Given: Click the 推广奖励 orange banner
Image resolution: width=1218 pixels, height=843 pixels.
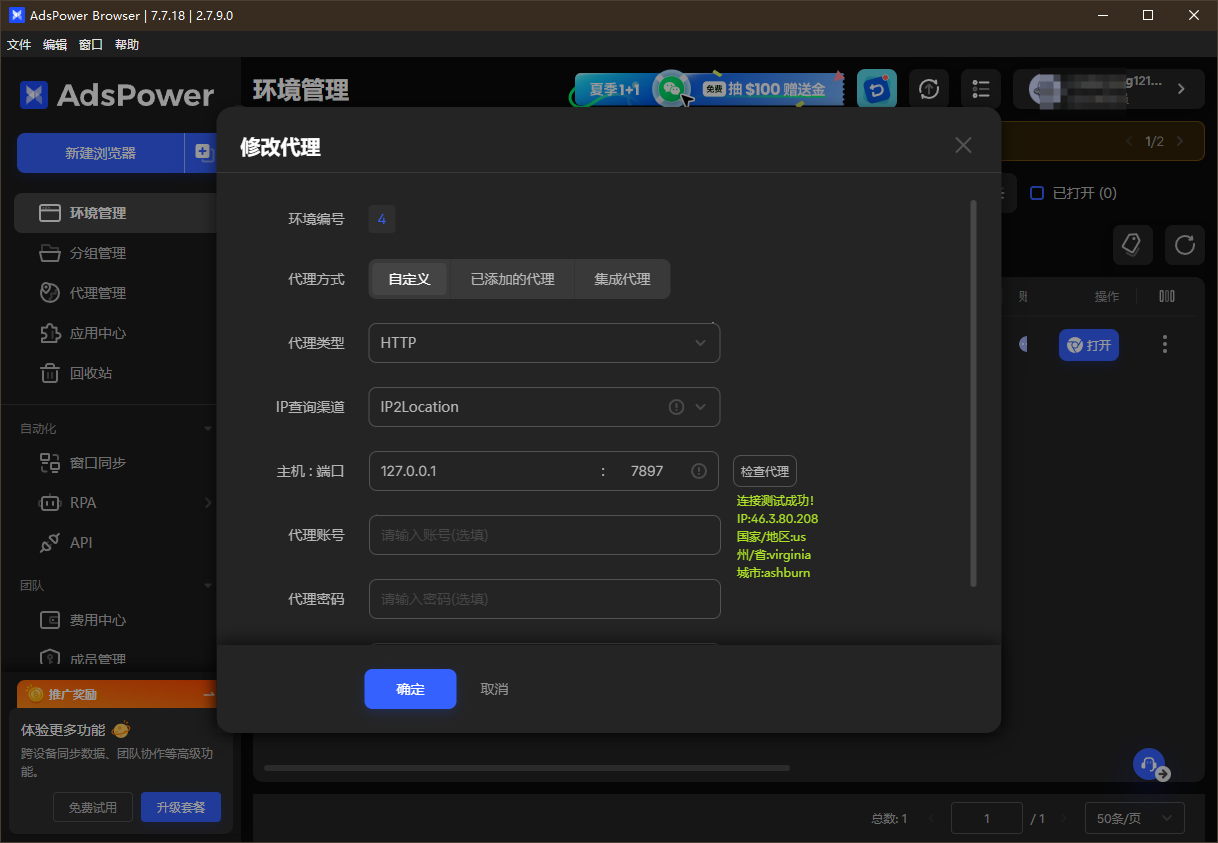Looking at the screenshot, I should coord(117,694).
